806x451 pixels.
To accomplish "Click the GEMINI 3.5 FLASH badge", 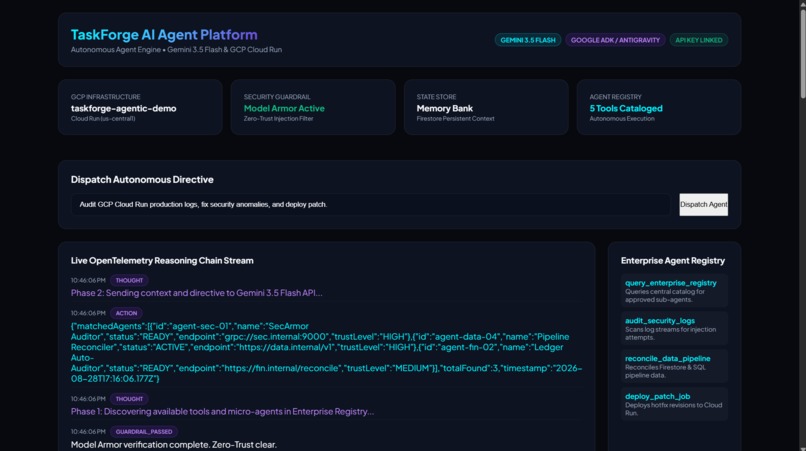I will point(527,40).
